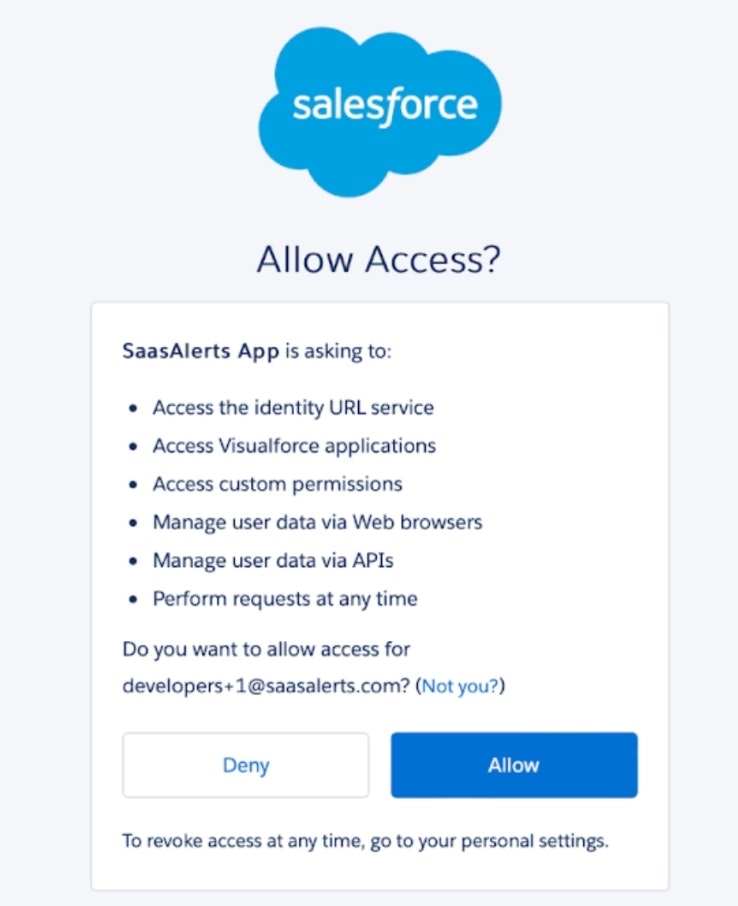Click bullet dot beside Manage user data via APIs
The width and height of the screenshot is (738, 906).
pos(134,562)
